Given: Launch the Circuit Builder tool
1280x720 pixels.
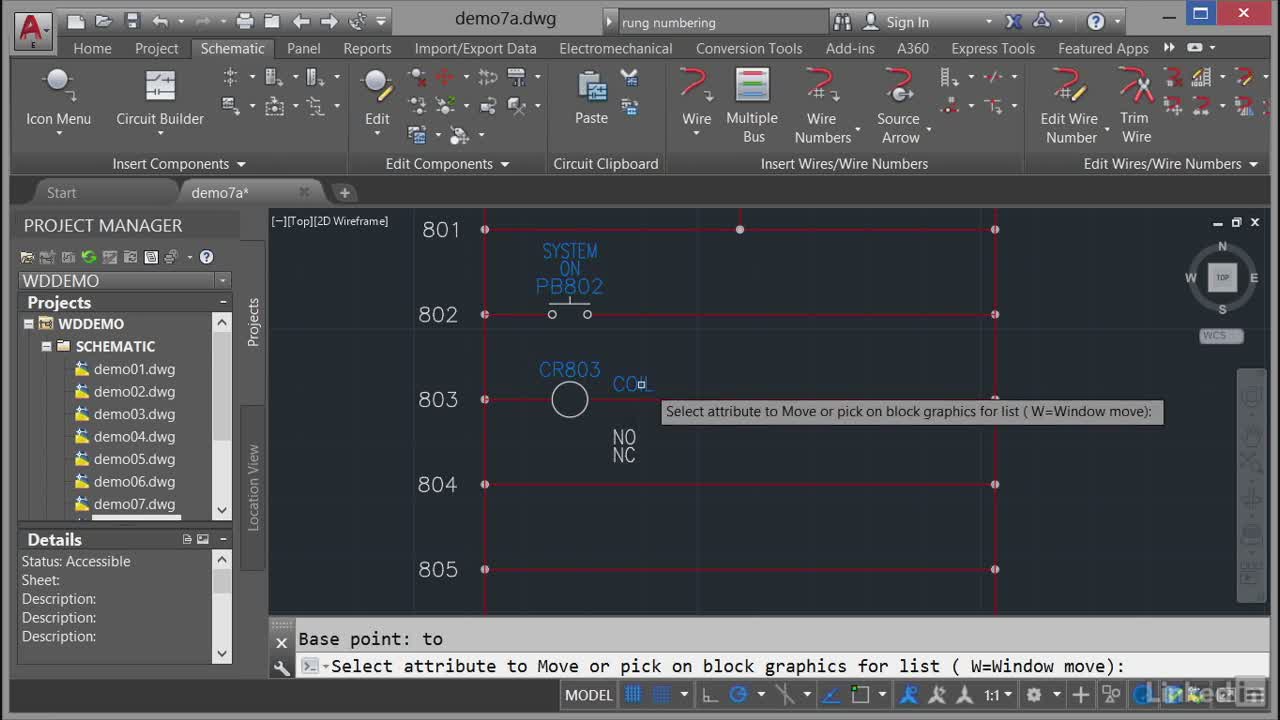Looking at the screenshot, I should (160, 98).
